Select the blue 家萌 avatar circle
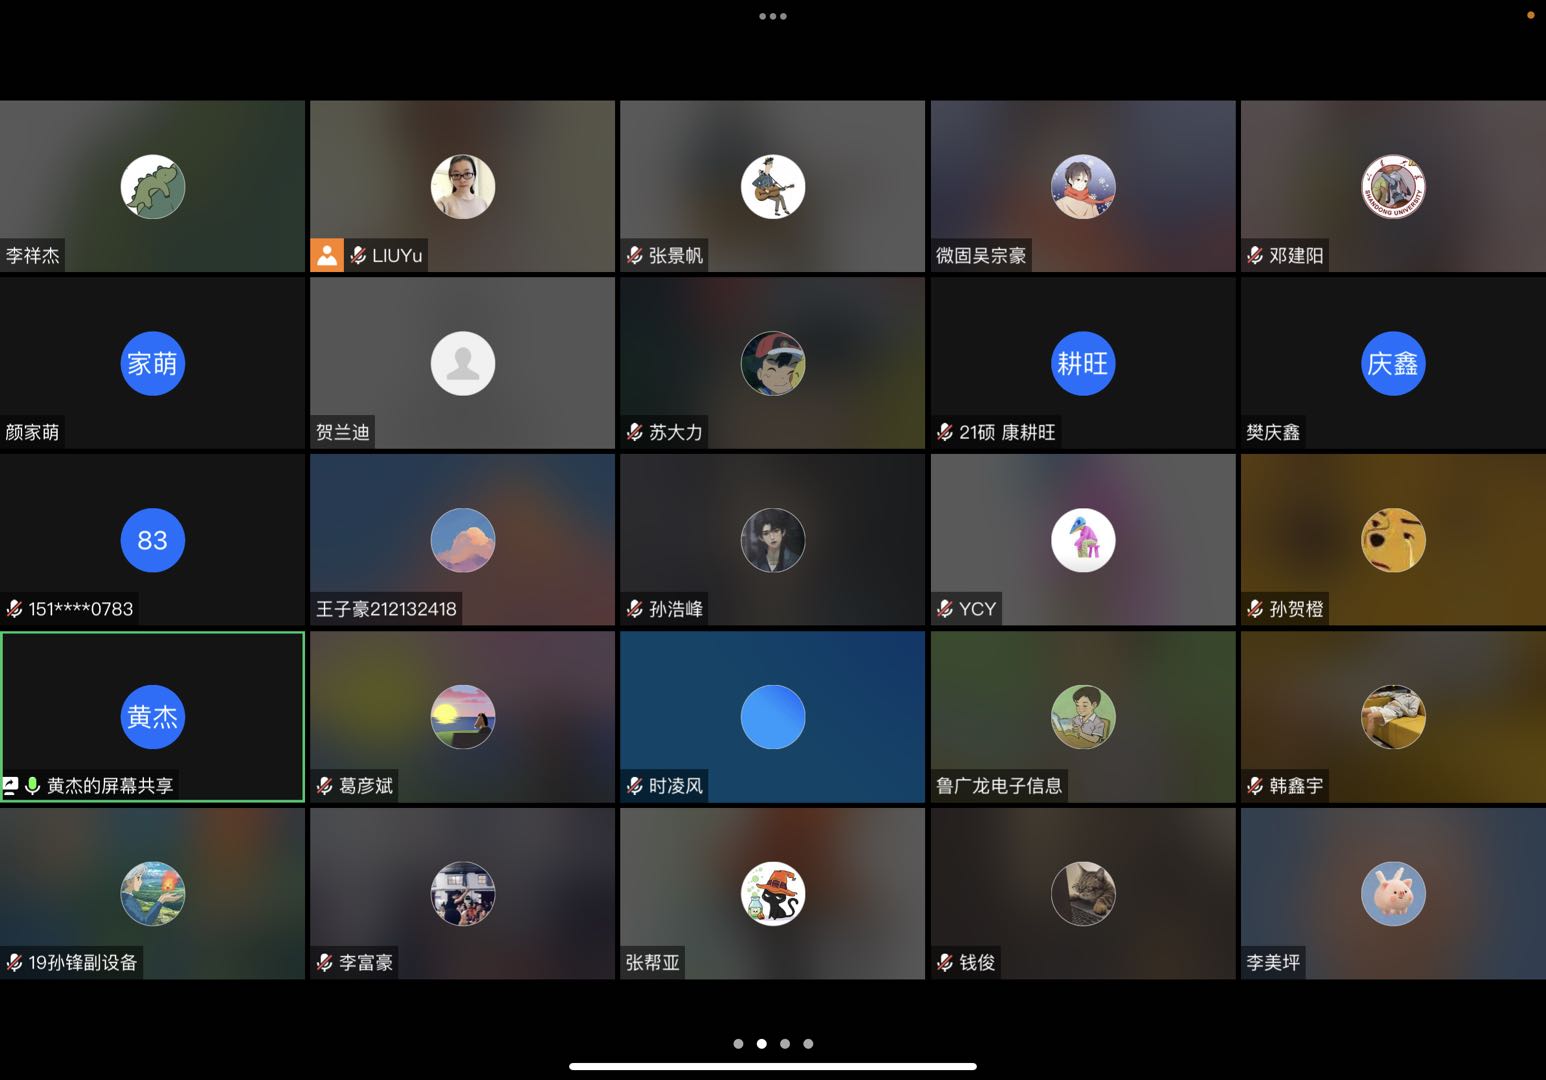 click(x=153, y=364)
